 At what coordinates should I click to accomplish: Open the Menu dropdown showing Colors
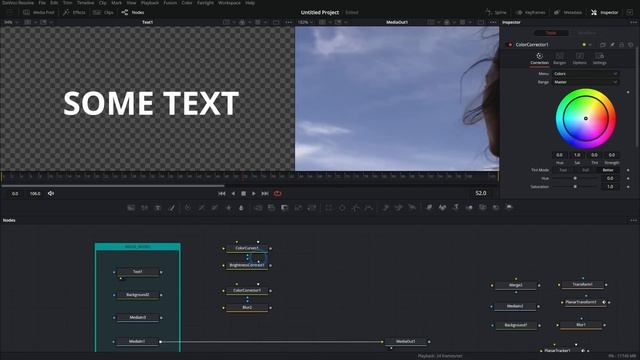586,74
